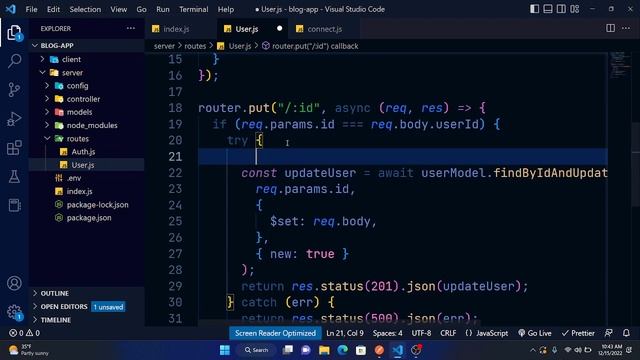Open the Help menu
This screenshot has width=640, height=360.
point(226,9)
